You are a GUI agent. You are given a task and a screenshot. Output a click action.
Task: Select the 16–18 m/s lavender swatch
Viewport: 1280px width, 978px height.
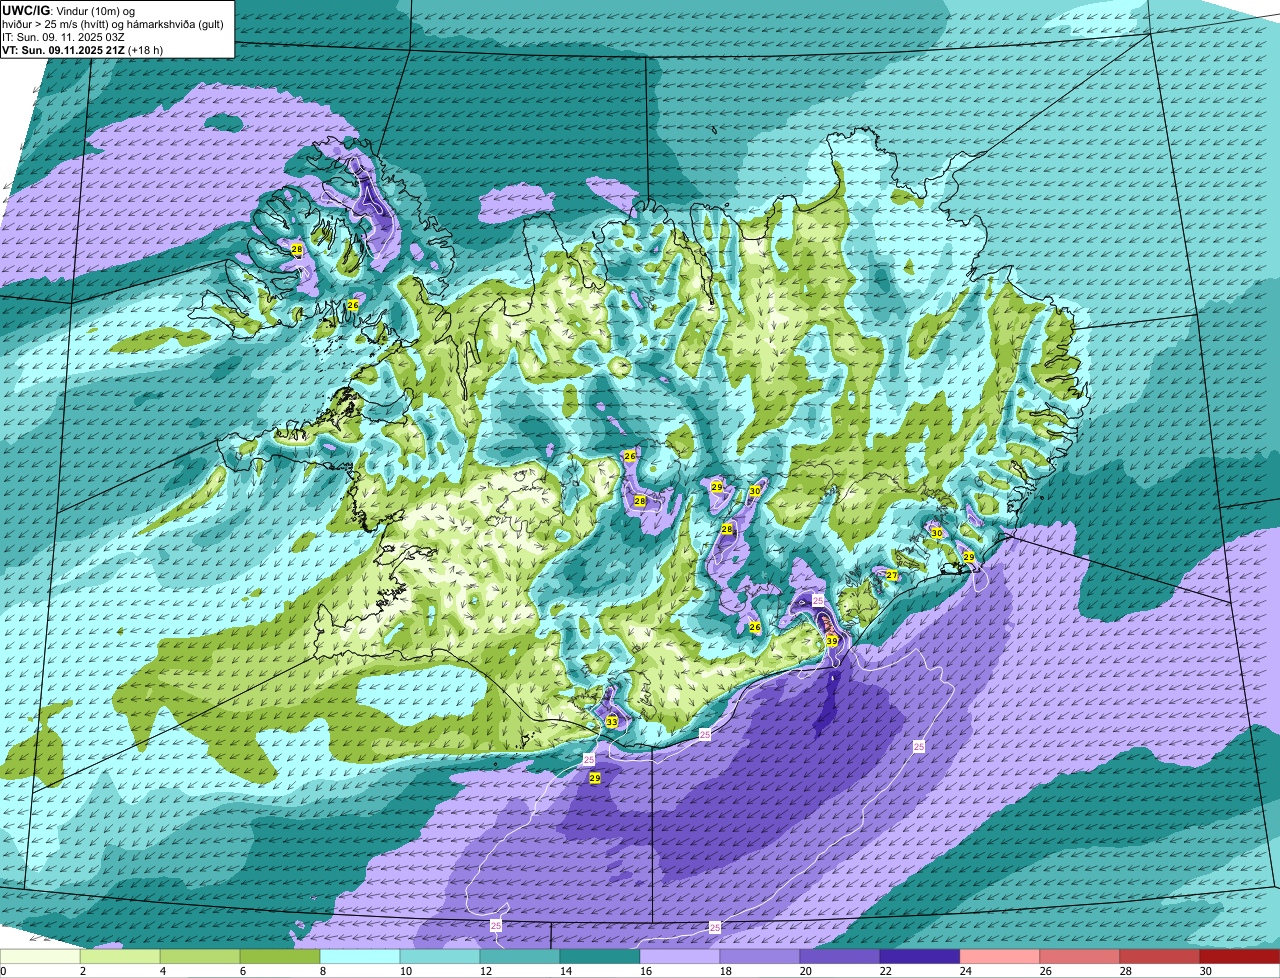(680, 957)
